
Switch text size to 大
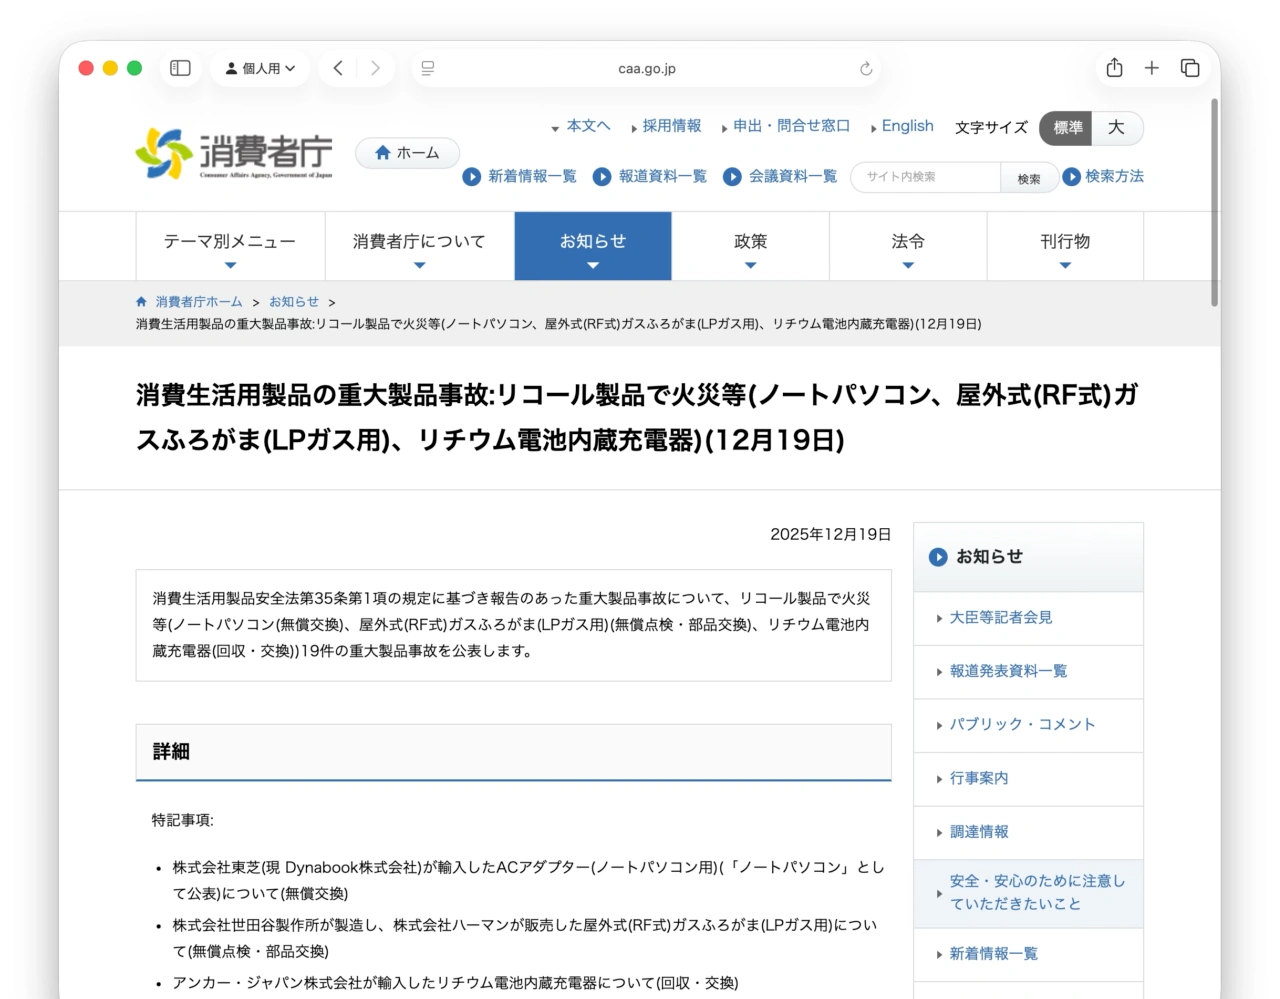[x=1117, y=128]
